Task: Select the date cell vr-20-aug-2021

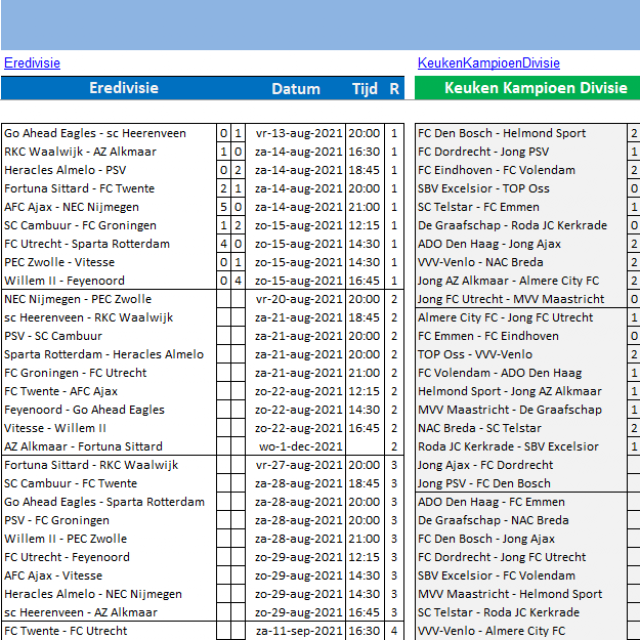Action: click(299, 299)
